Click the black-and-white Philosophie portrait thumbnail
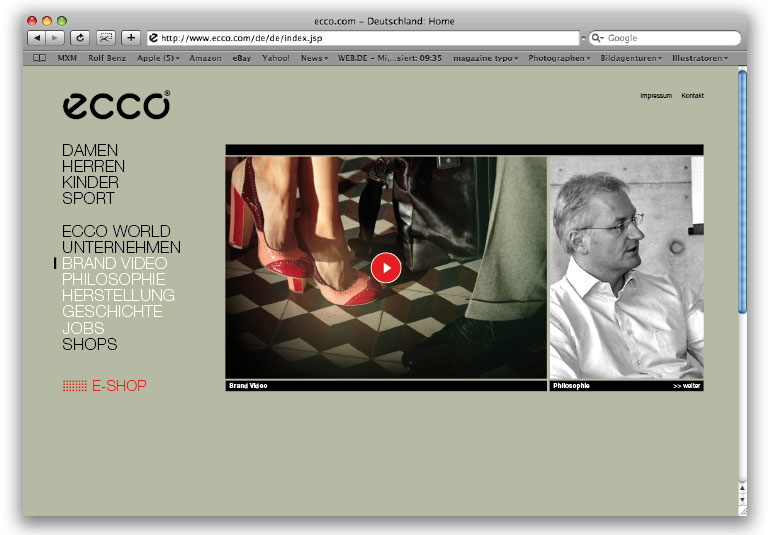Image resolution: width=770 pixels, height=535 pixels. [x=627, y=268]
